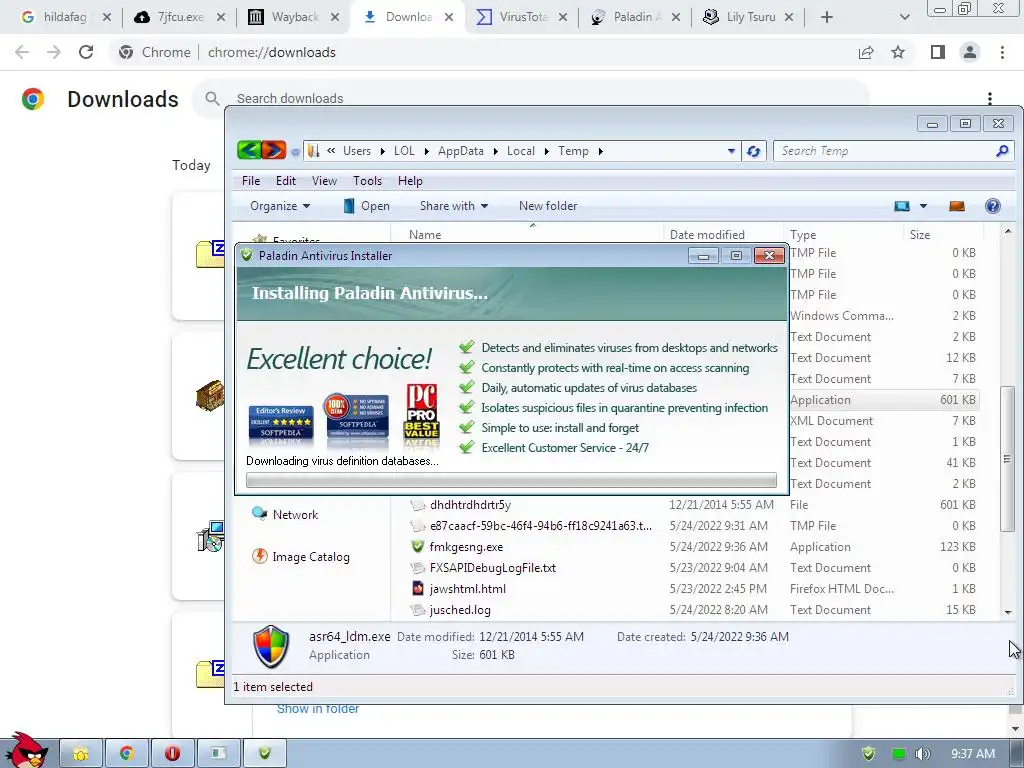Image resolution: width=1024 pixels, height=768 pixels.
Task: Open view options dropdown arrow
Action: point(923,206)
